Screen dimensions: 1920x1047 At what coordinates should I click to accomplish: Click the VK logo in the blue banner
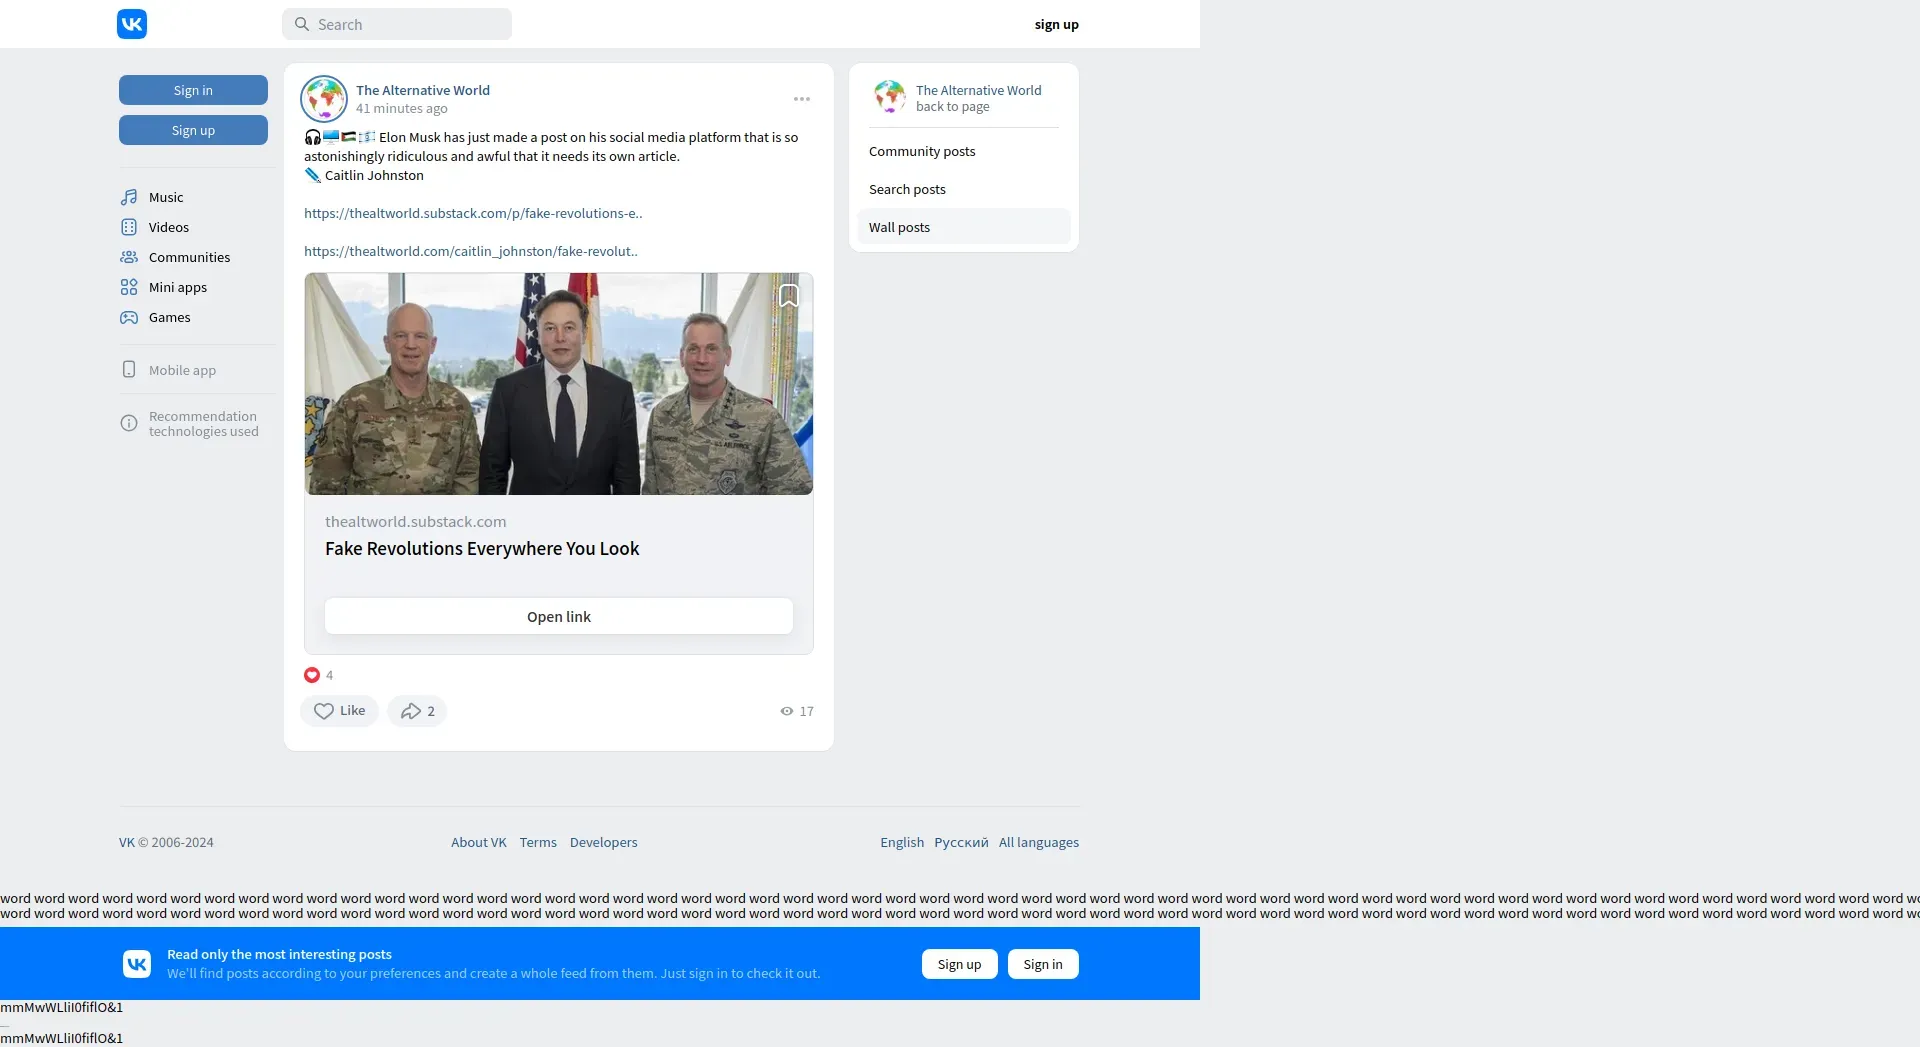(137, 964)
